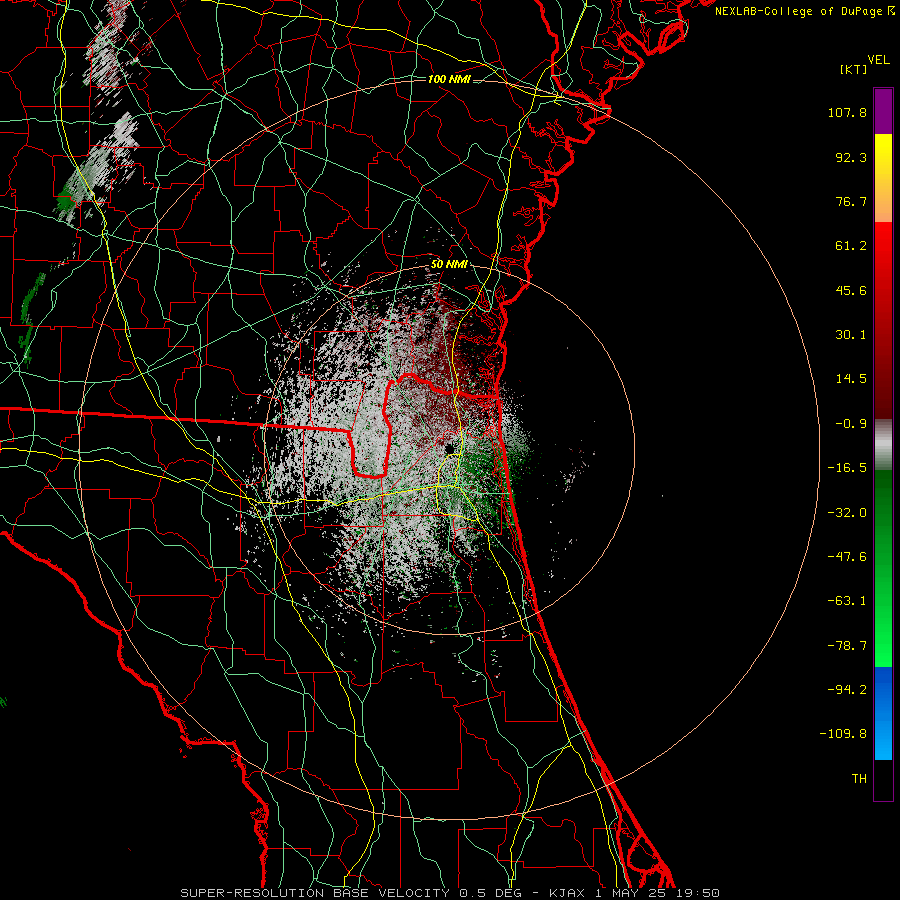The height and width of the screenshot is (900, 900).
Task: Click the KJAX station ID in the caption
Action: click(x=567, y=893)
